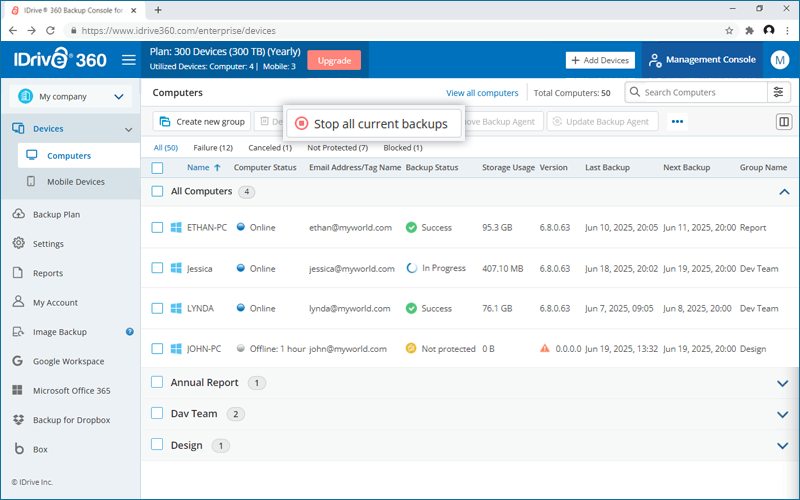
Task: Select the Jessica computer checkbox
Action: [157, 268]
